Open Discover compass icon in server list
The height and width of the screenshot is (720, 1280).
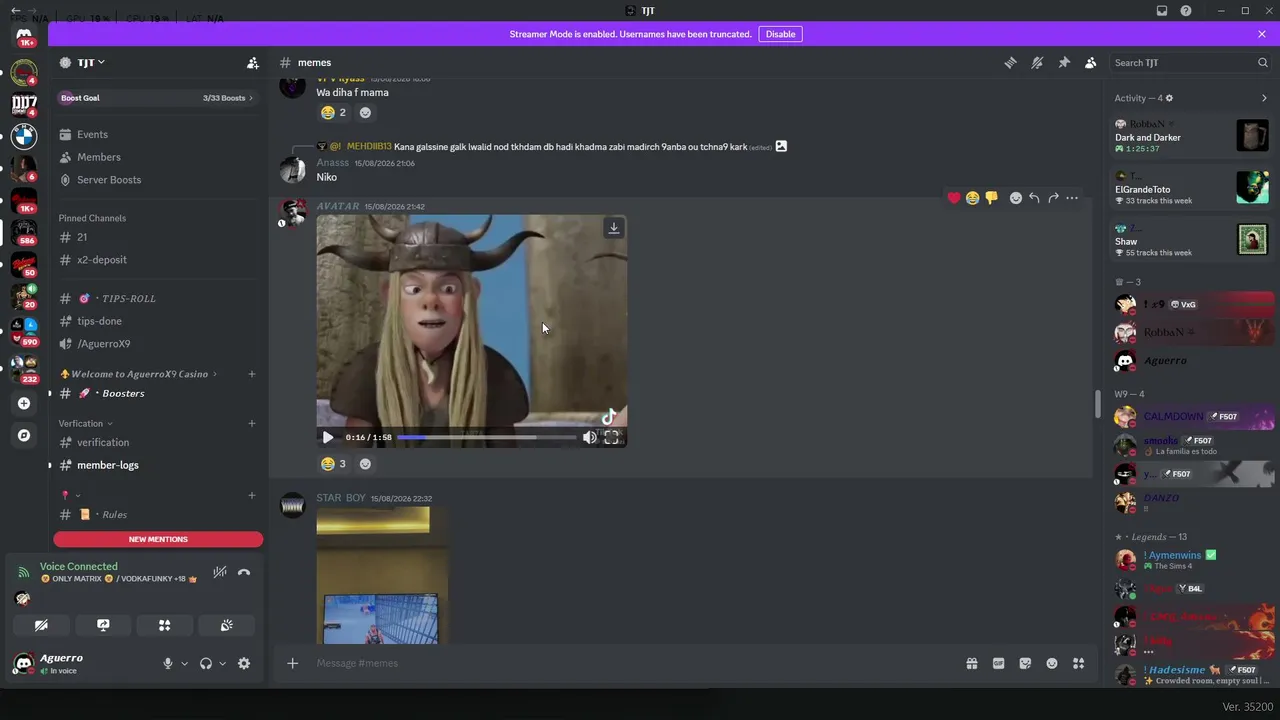24,436
